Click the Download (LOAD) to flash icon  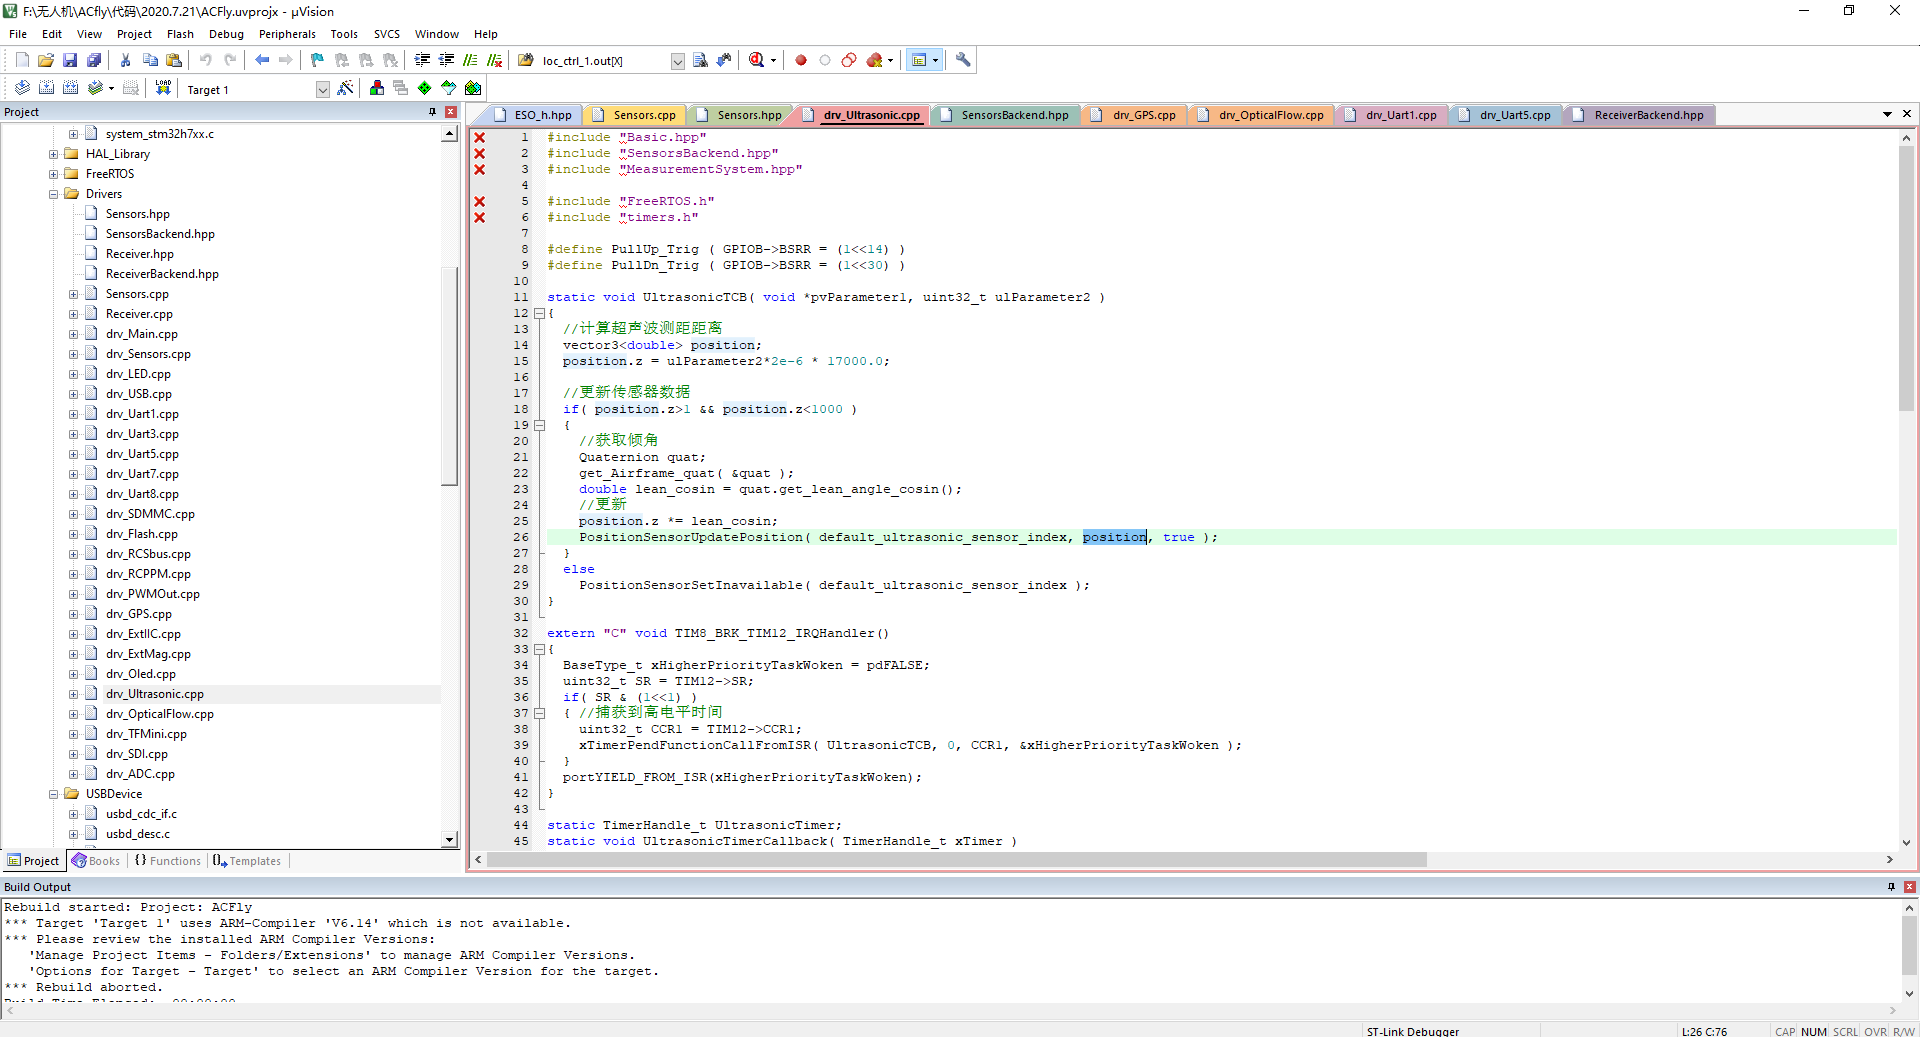coord(163,88)
